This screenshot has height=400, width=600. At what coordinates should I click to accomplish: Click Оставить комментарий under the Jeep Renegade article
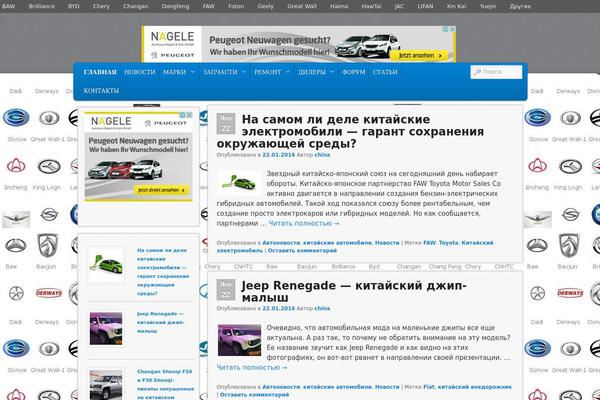254,395
